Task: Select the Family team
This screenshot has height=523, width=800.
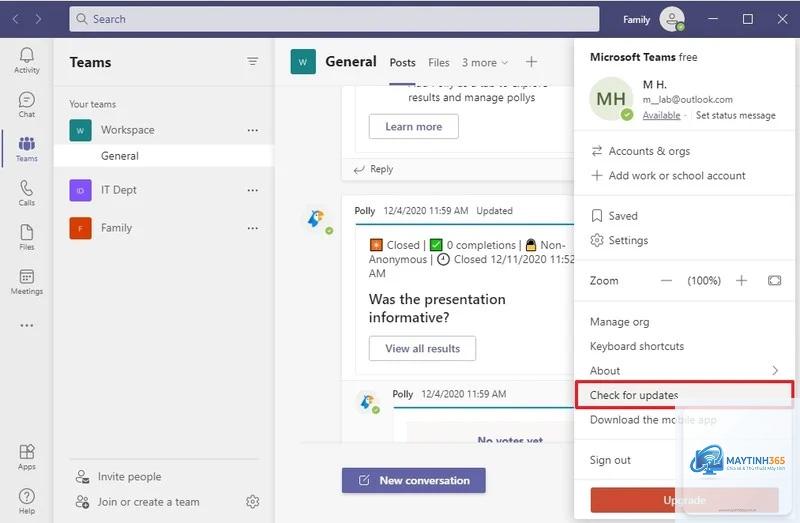Action: (163, 228)
